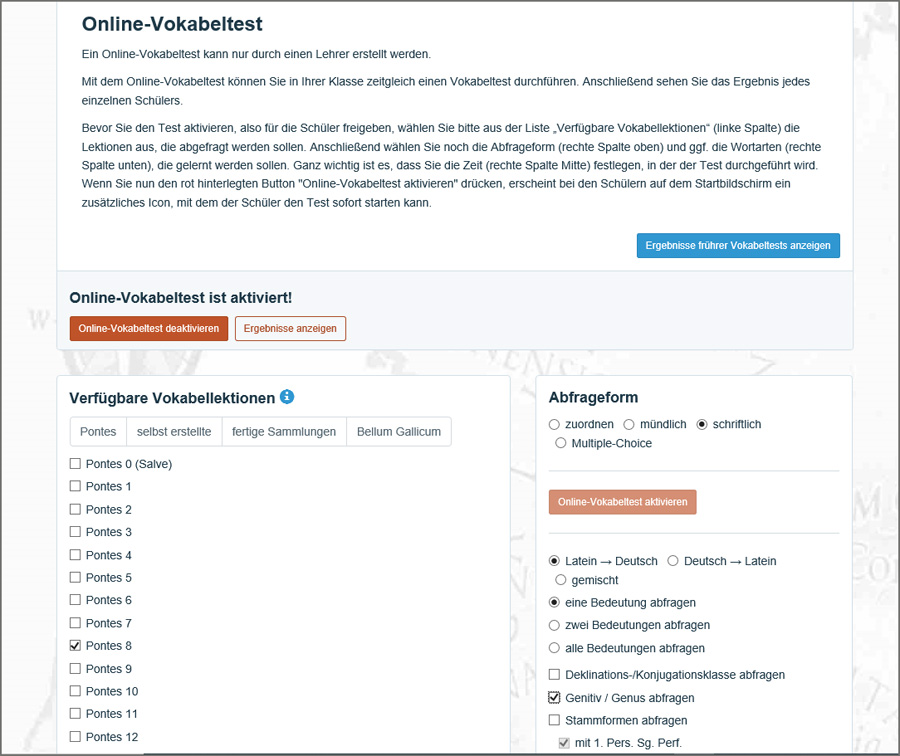The height and width of the screenshot is (756, 900).
Task: Check the Pontes 10 lesson
Action: pyautogui.click(x=75, y=691)
